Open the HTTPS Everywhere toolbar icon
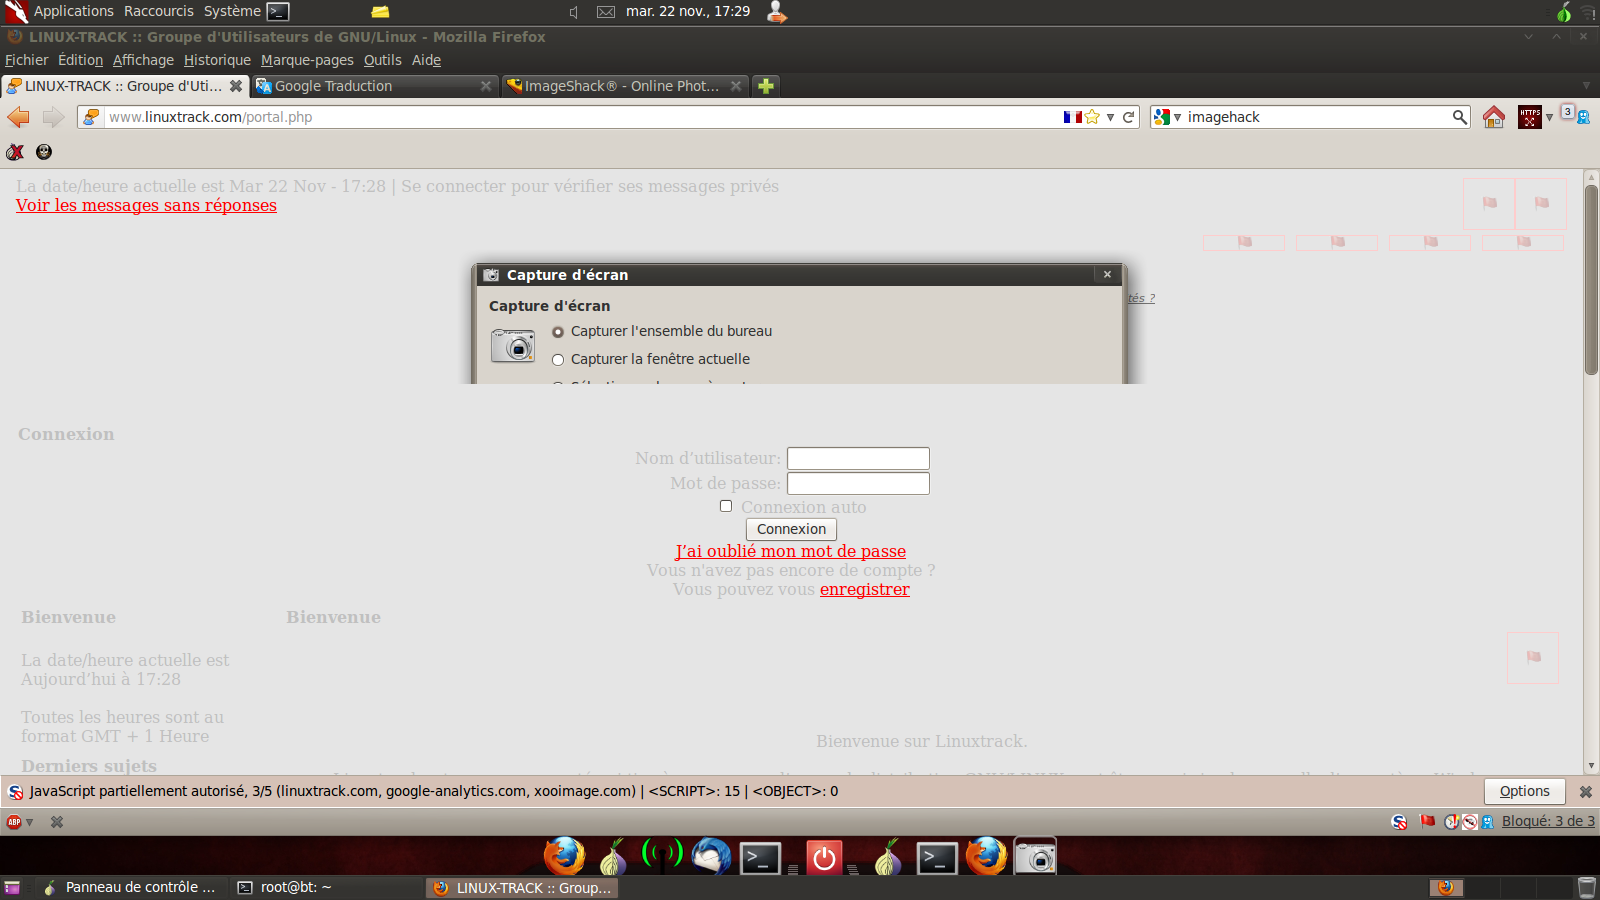Viewport: 1600px width, 900px height. [1530, 117]
